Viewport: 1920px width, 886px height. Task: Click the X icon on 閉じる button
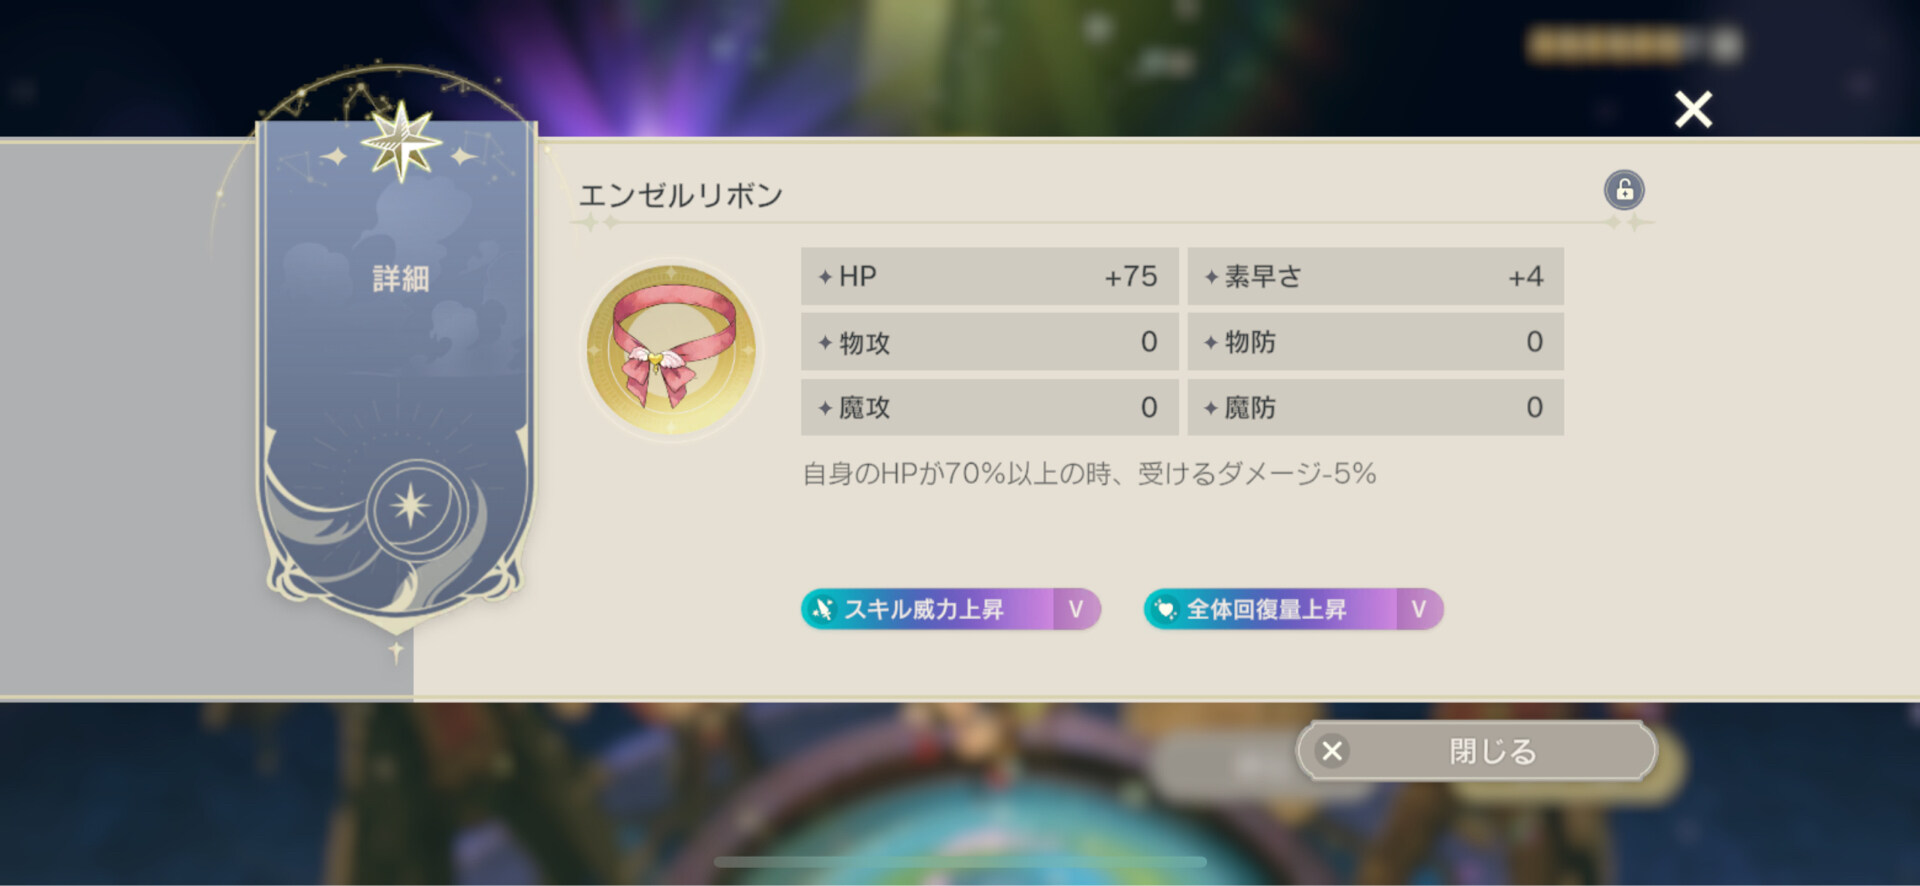1332,751
